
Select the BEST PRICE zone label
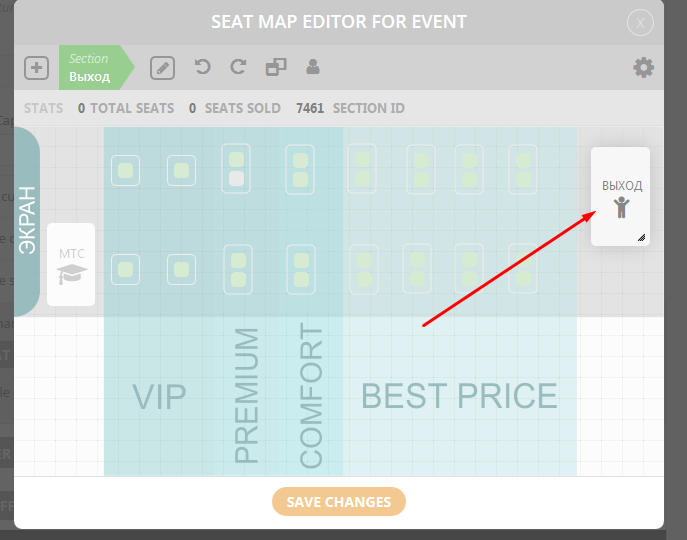[x=459, y=396]
